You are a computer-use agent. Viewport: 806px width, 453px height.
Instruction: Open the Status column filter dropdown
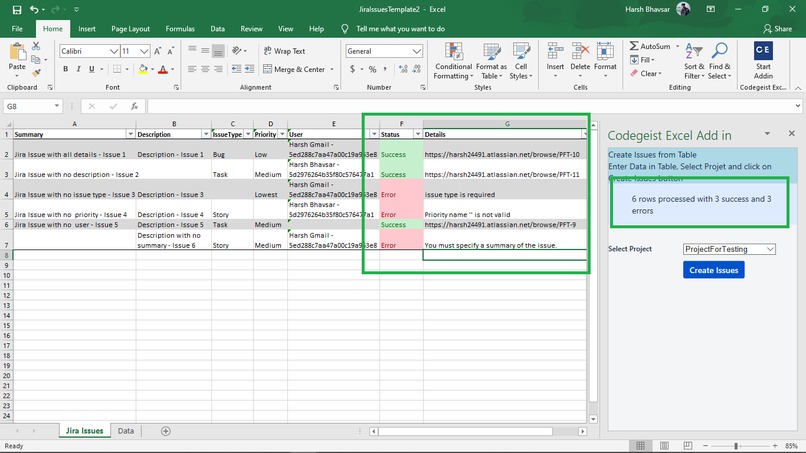coord(417,134)
